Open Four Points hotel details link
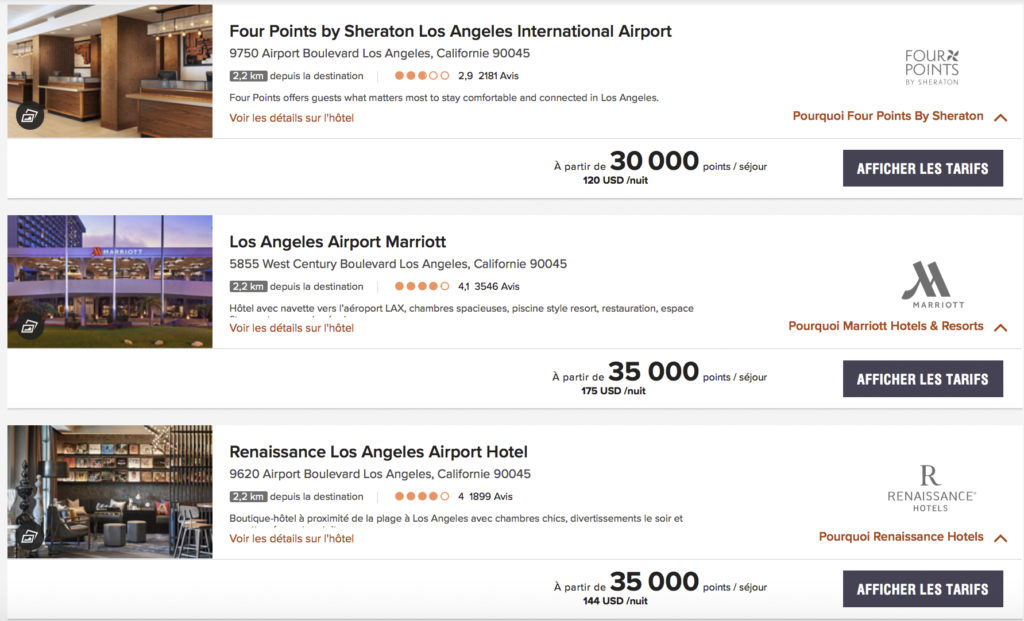 (x=291, y=118)
